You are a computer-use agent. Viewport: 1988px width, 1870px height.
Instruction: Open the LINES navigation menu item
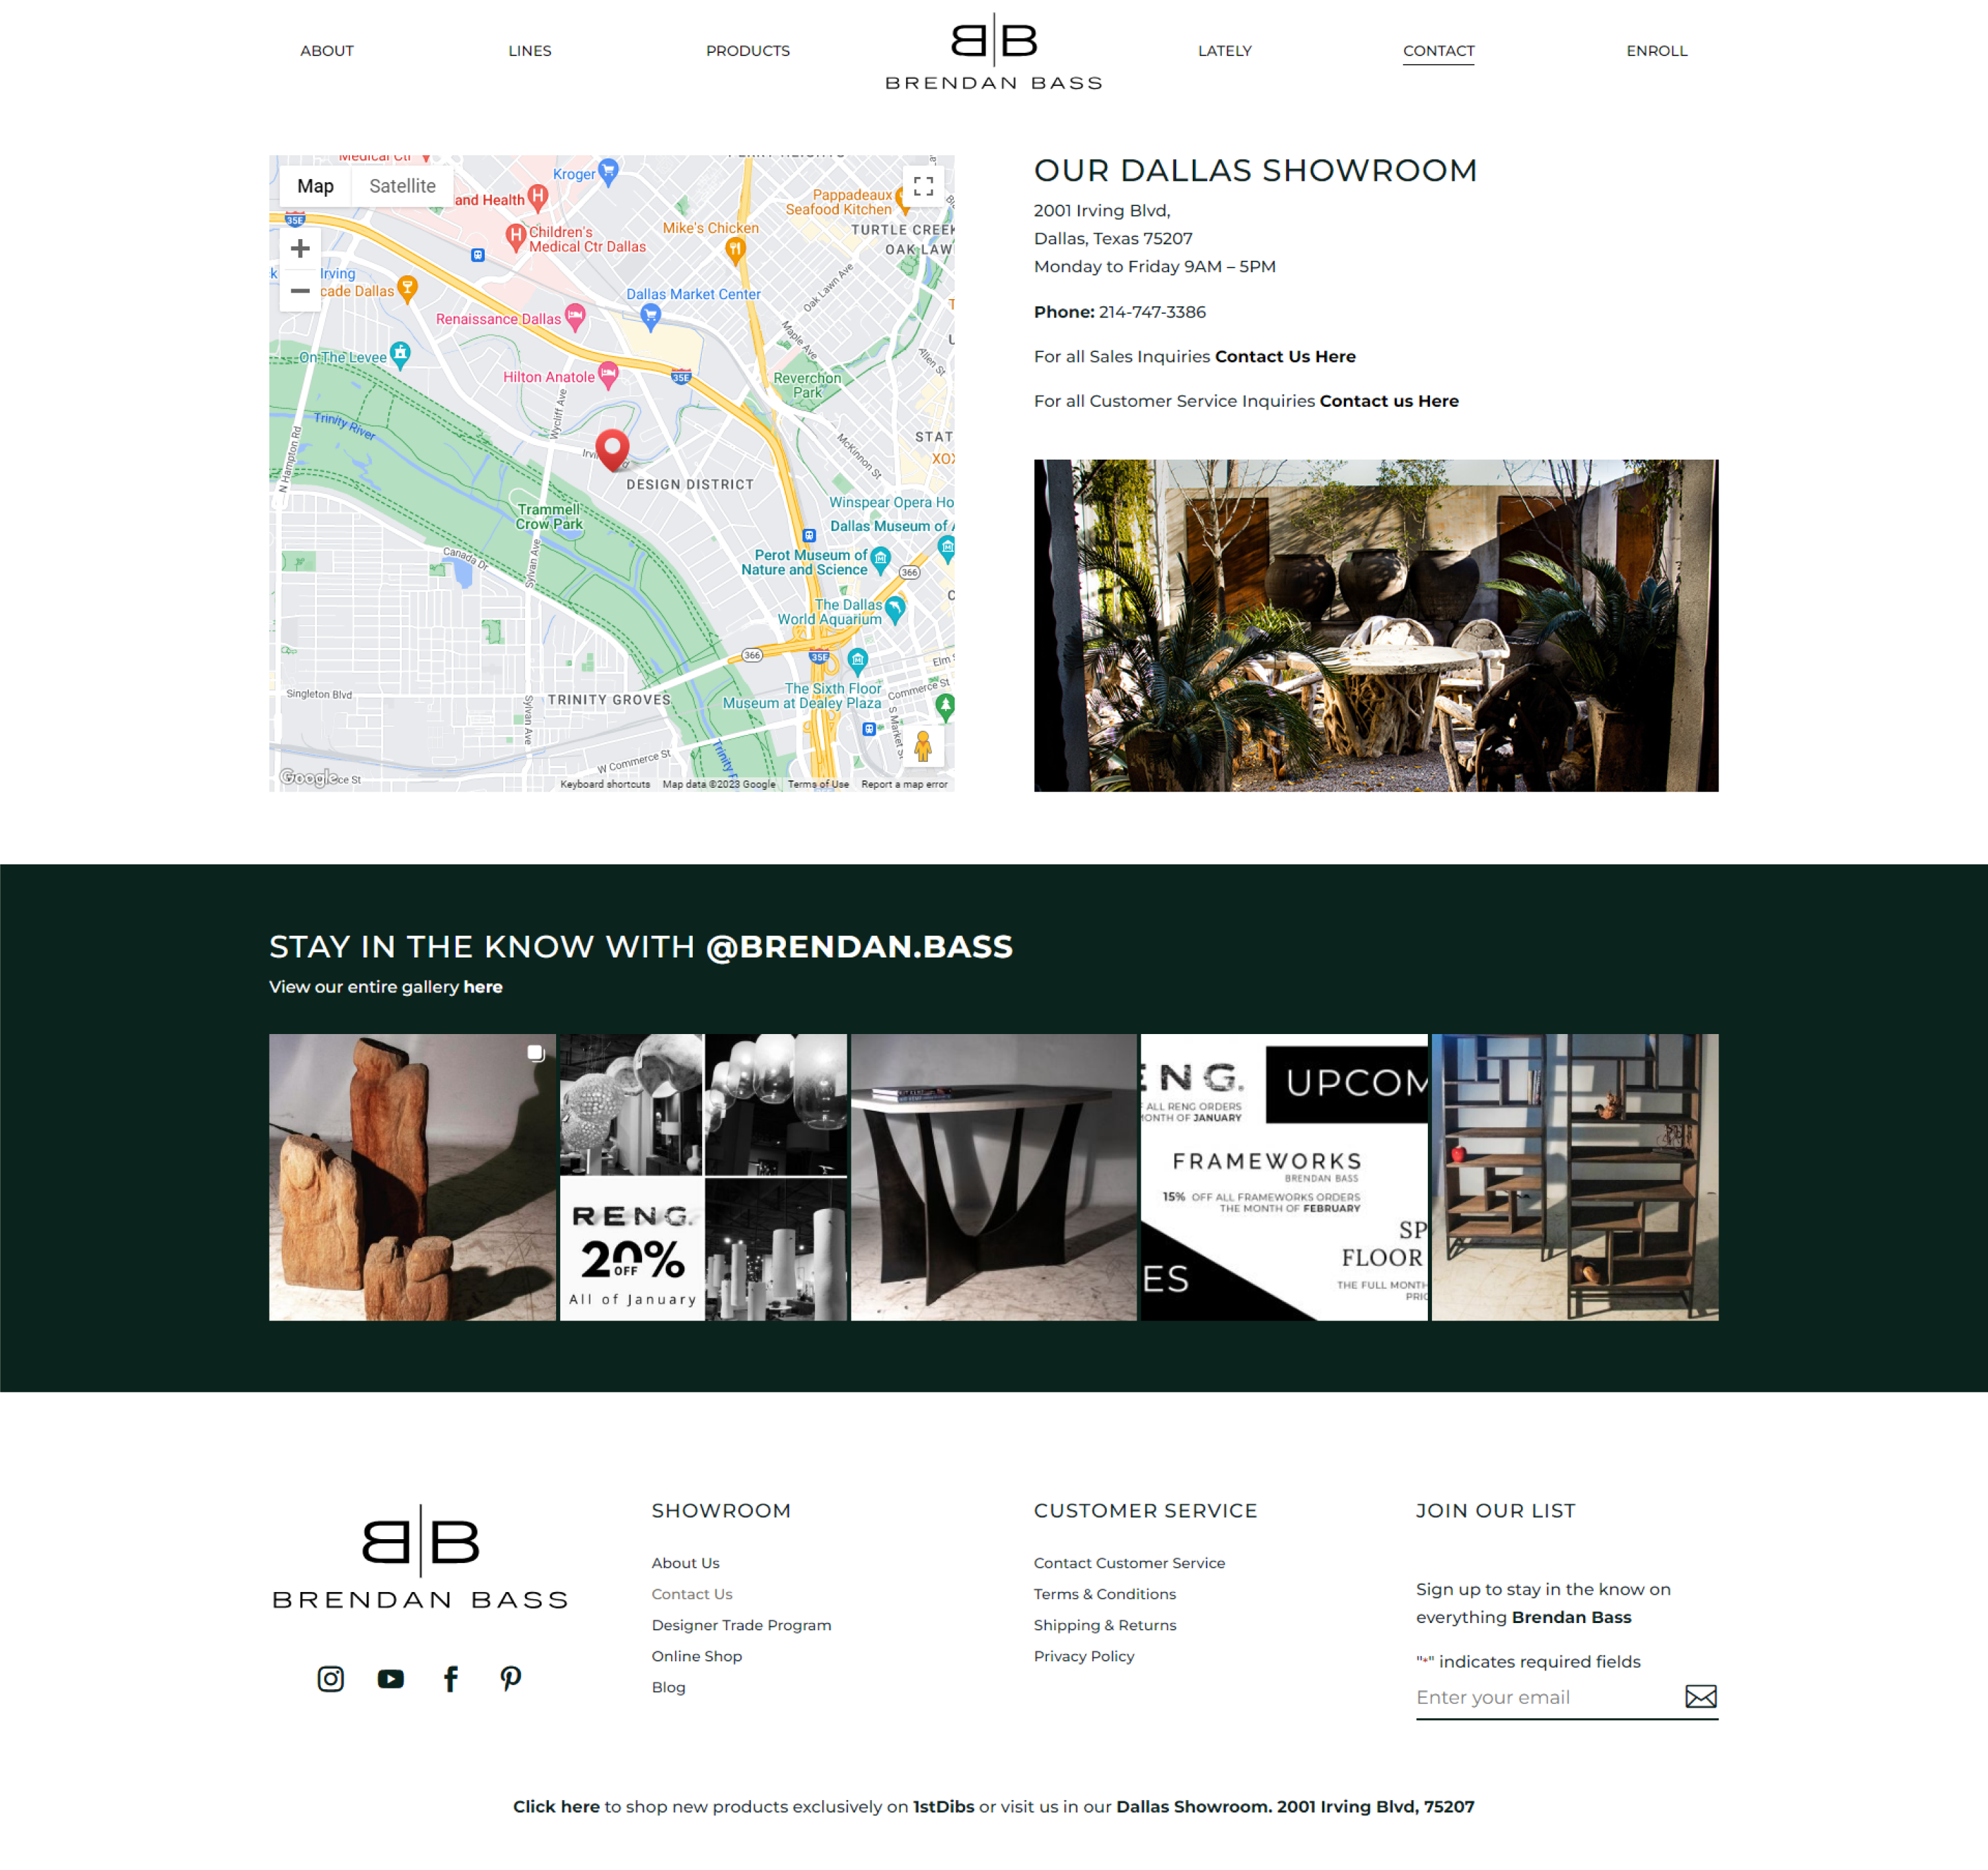tap(529, 50)
